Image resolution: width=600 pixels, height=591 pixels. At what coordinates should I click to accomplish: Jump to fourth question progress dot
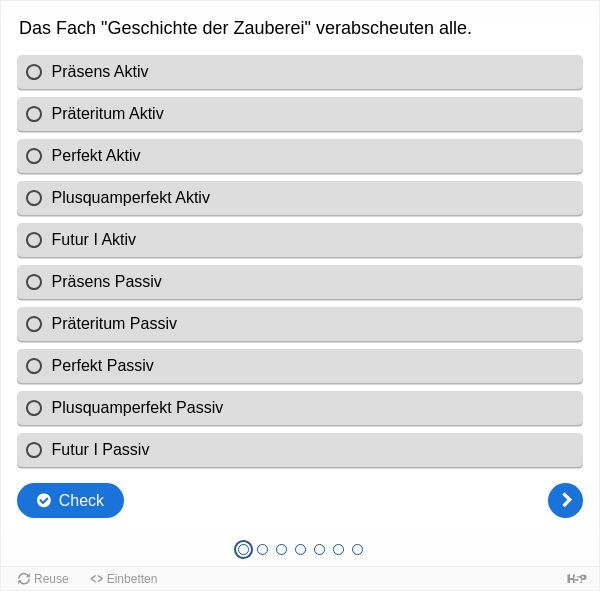[300, 549]
